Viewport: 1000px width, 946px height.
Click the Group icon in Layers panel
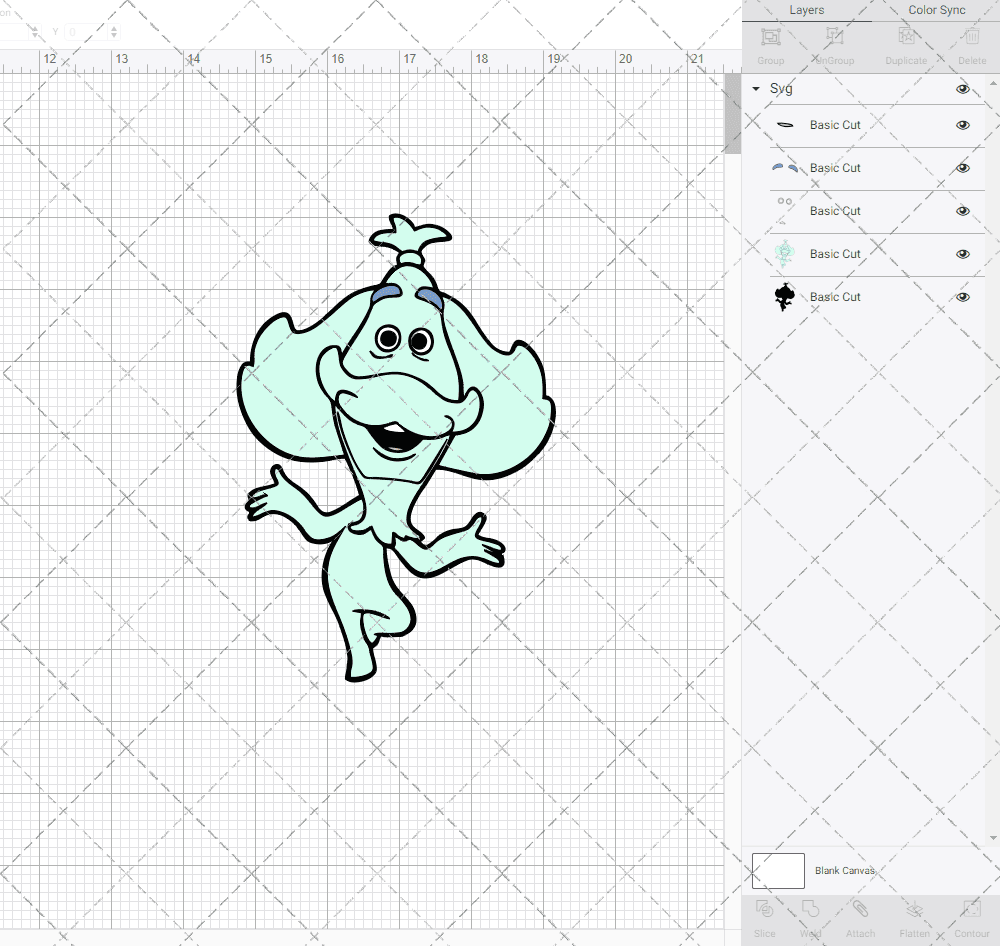pyautogui.click(x=770, y=38)
